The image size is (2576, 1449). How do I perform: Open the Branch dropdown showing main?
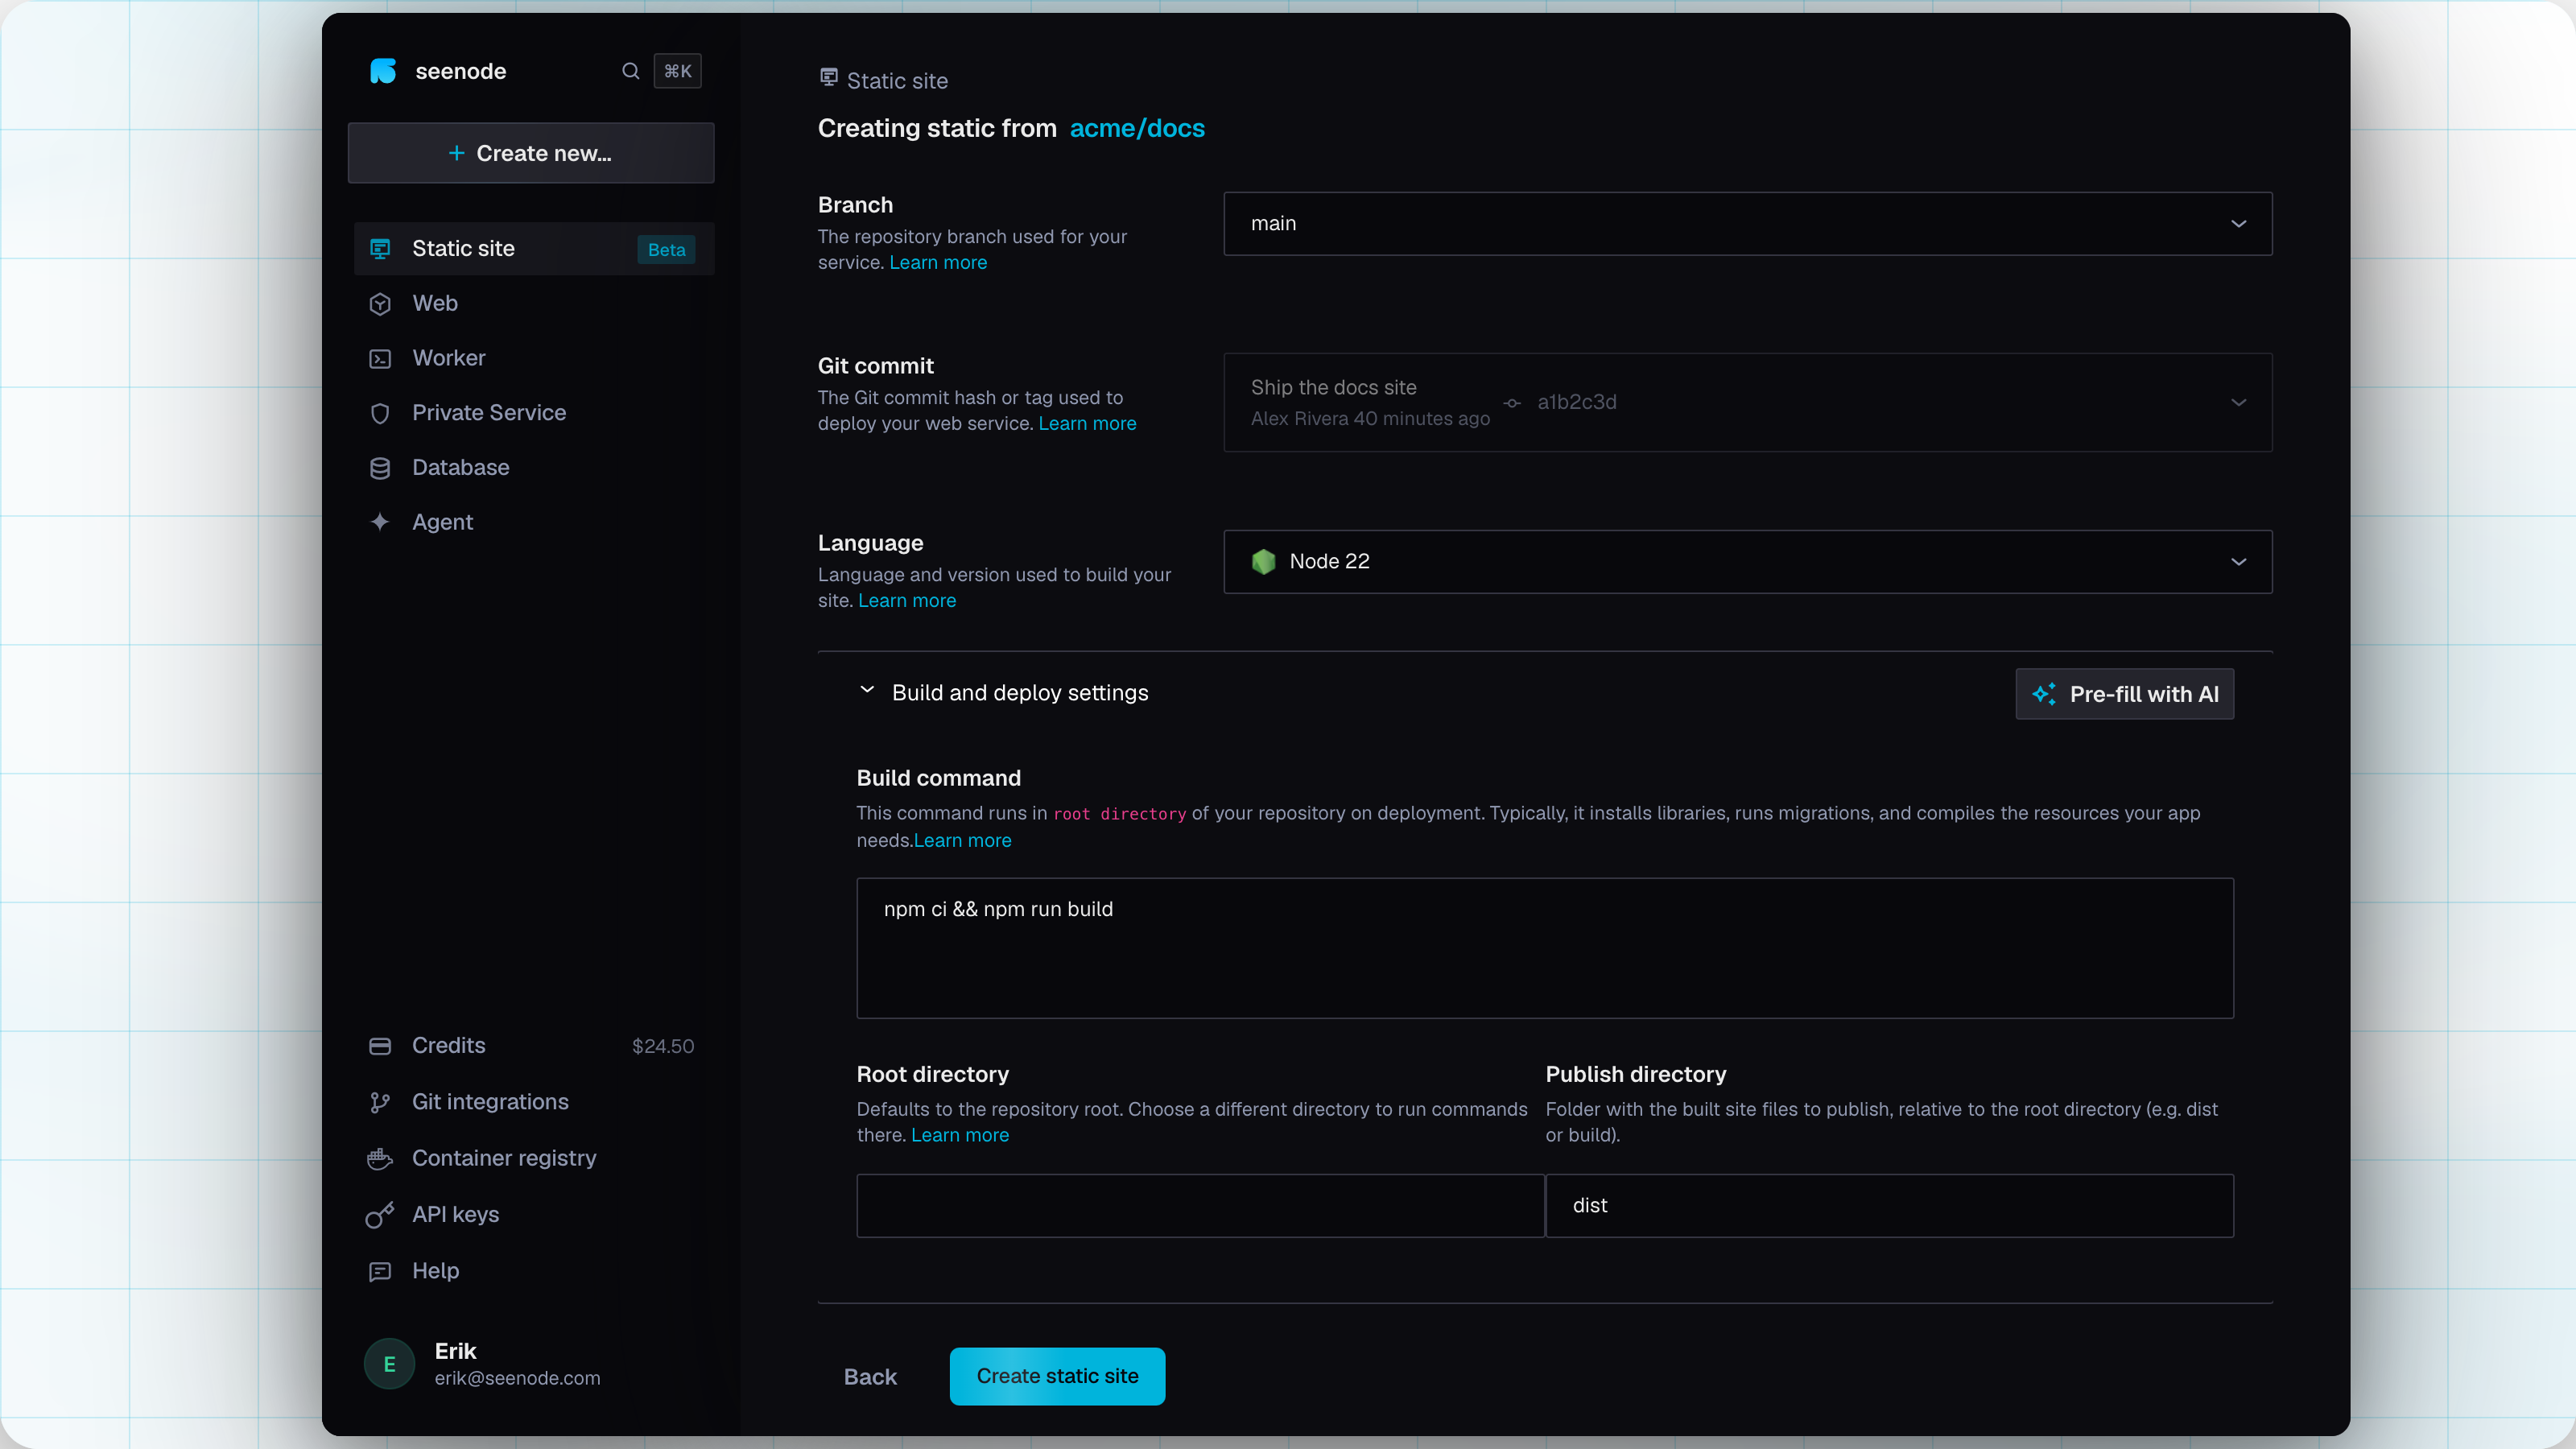(1747, 224)
